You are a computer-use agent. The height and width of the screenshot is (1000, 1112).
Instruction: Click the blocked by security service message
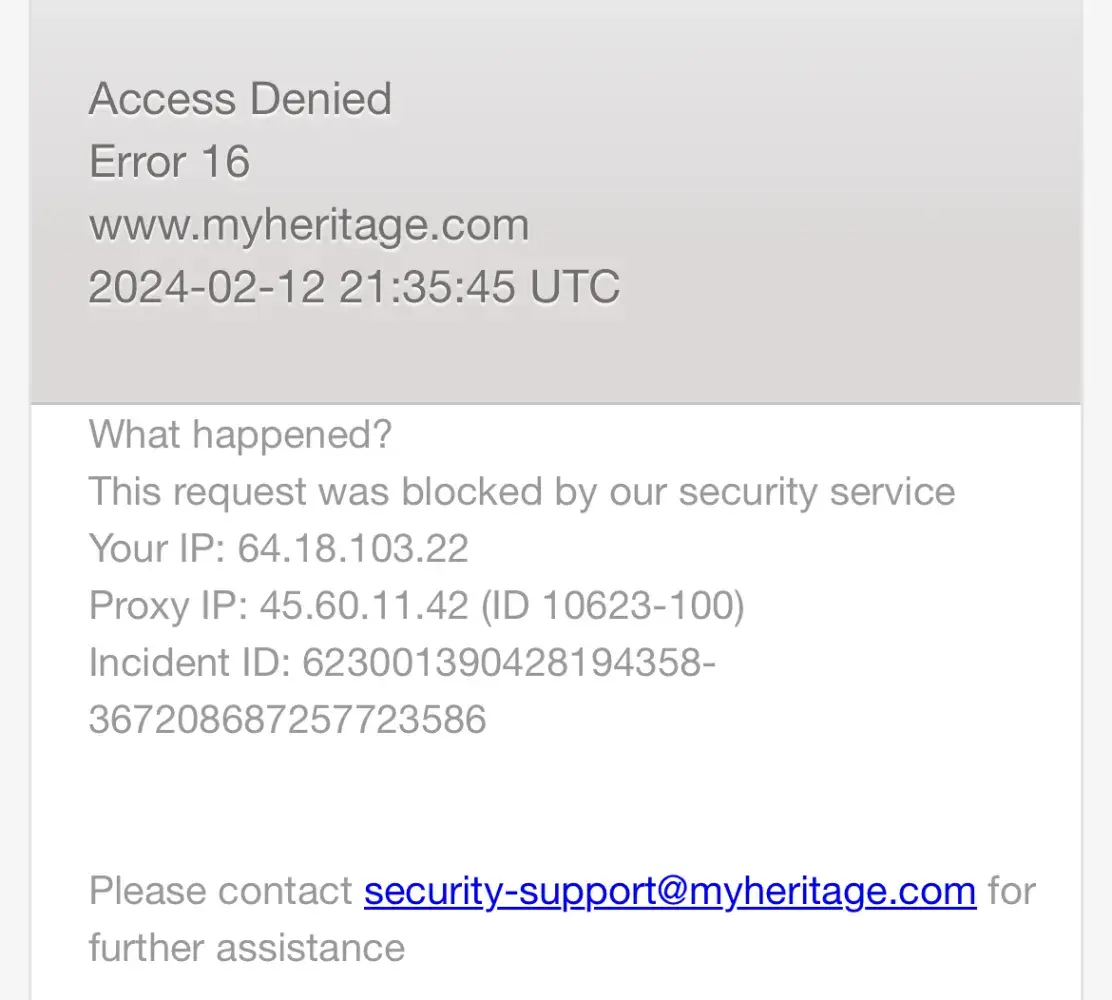[521, 492]
